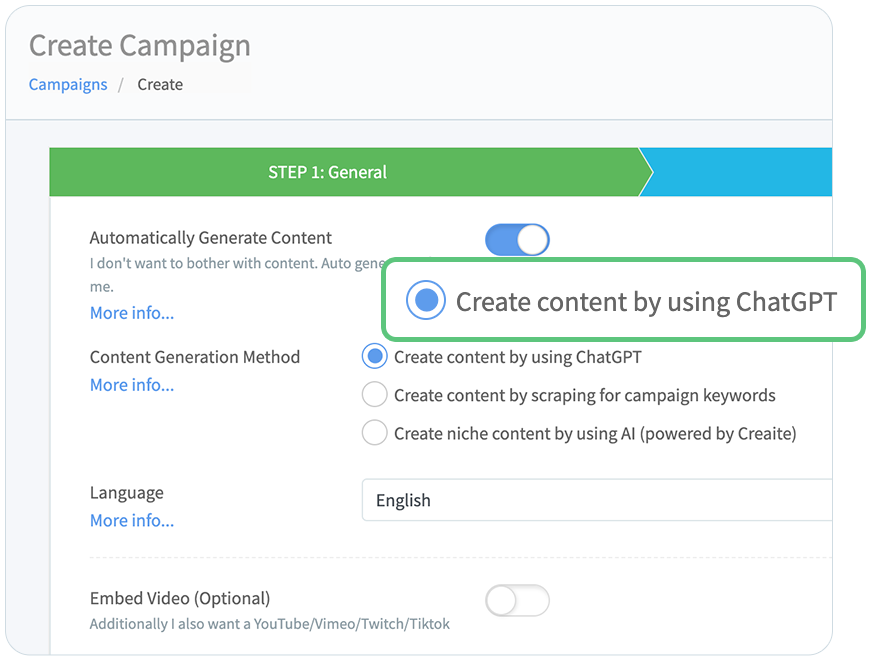The height and width of the screenshot is (661, 871).
Task: Open More info under Automatically Generate Content
Action: (x=132, y=313)
